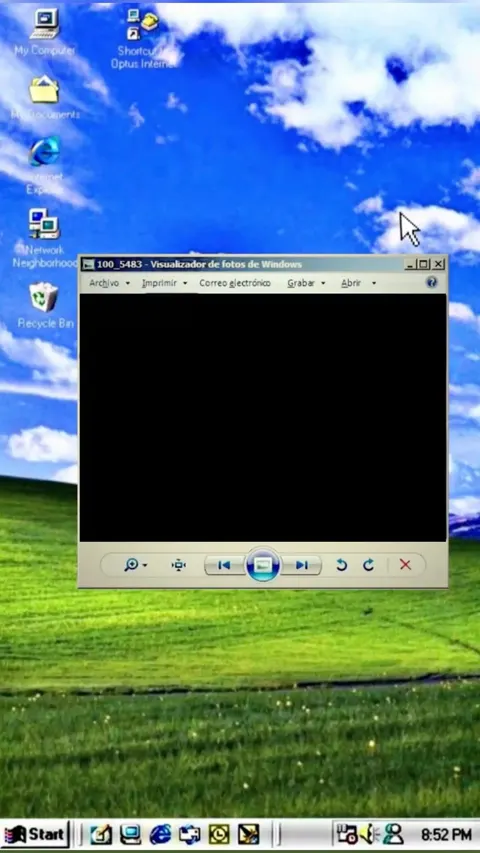Click the Show Desktop quick launch icon
Screen dimensions: 480x853
click(x=131, y=835)
